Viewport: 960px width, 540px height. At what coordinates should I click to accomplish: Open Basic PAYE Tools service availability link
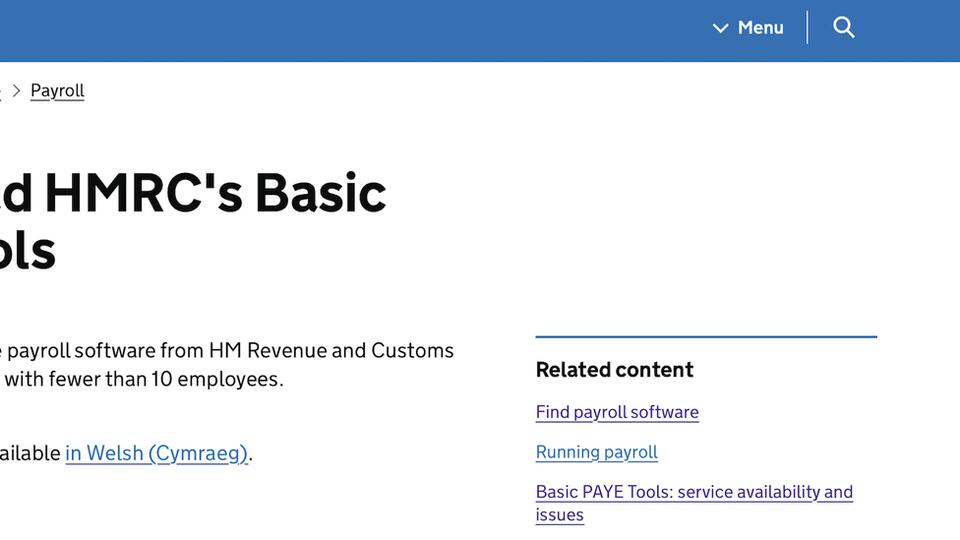(x=694, y=492)
